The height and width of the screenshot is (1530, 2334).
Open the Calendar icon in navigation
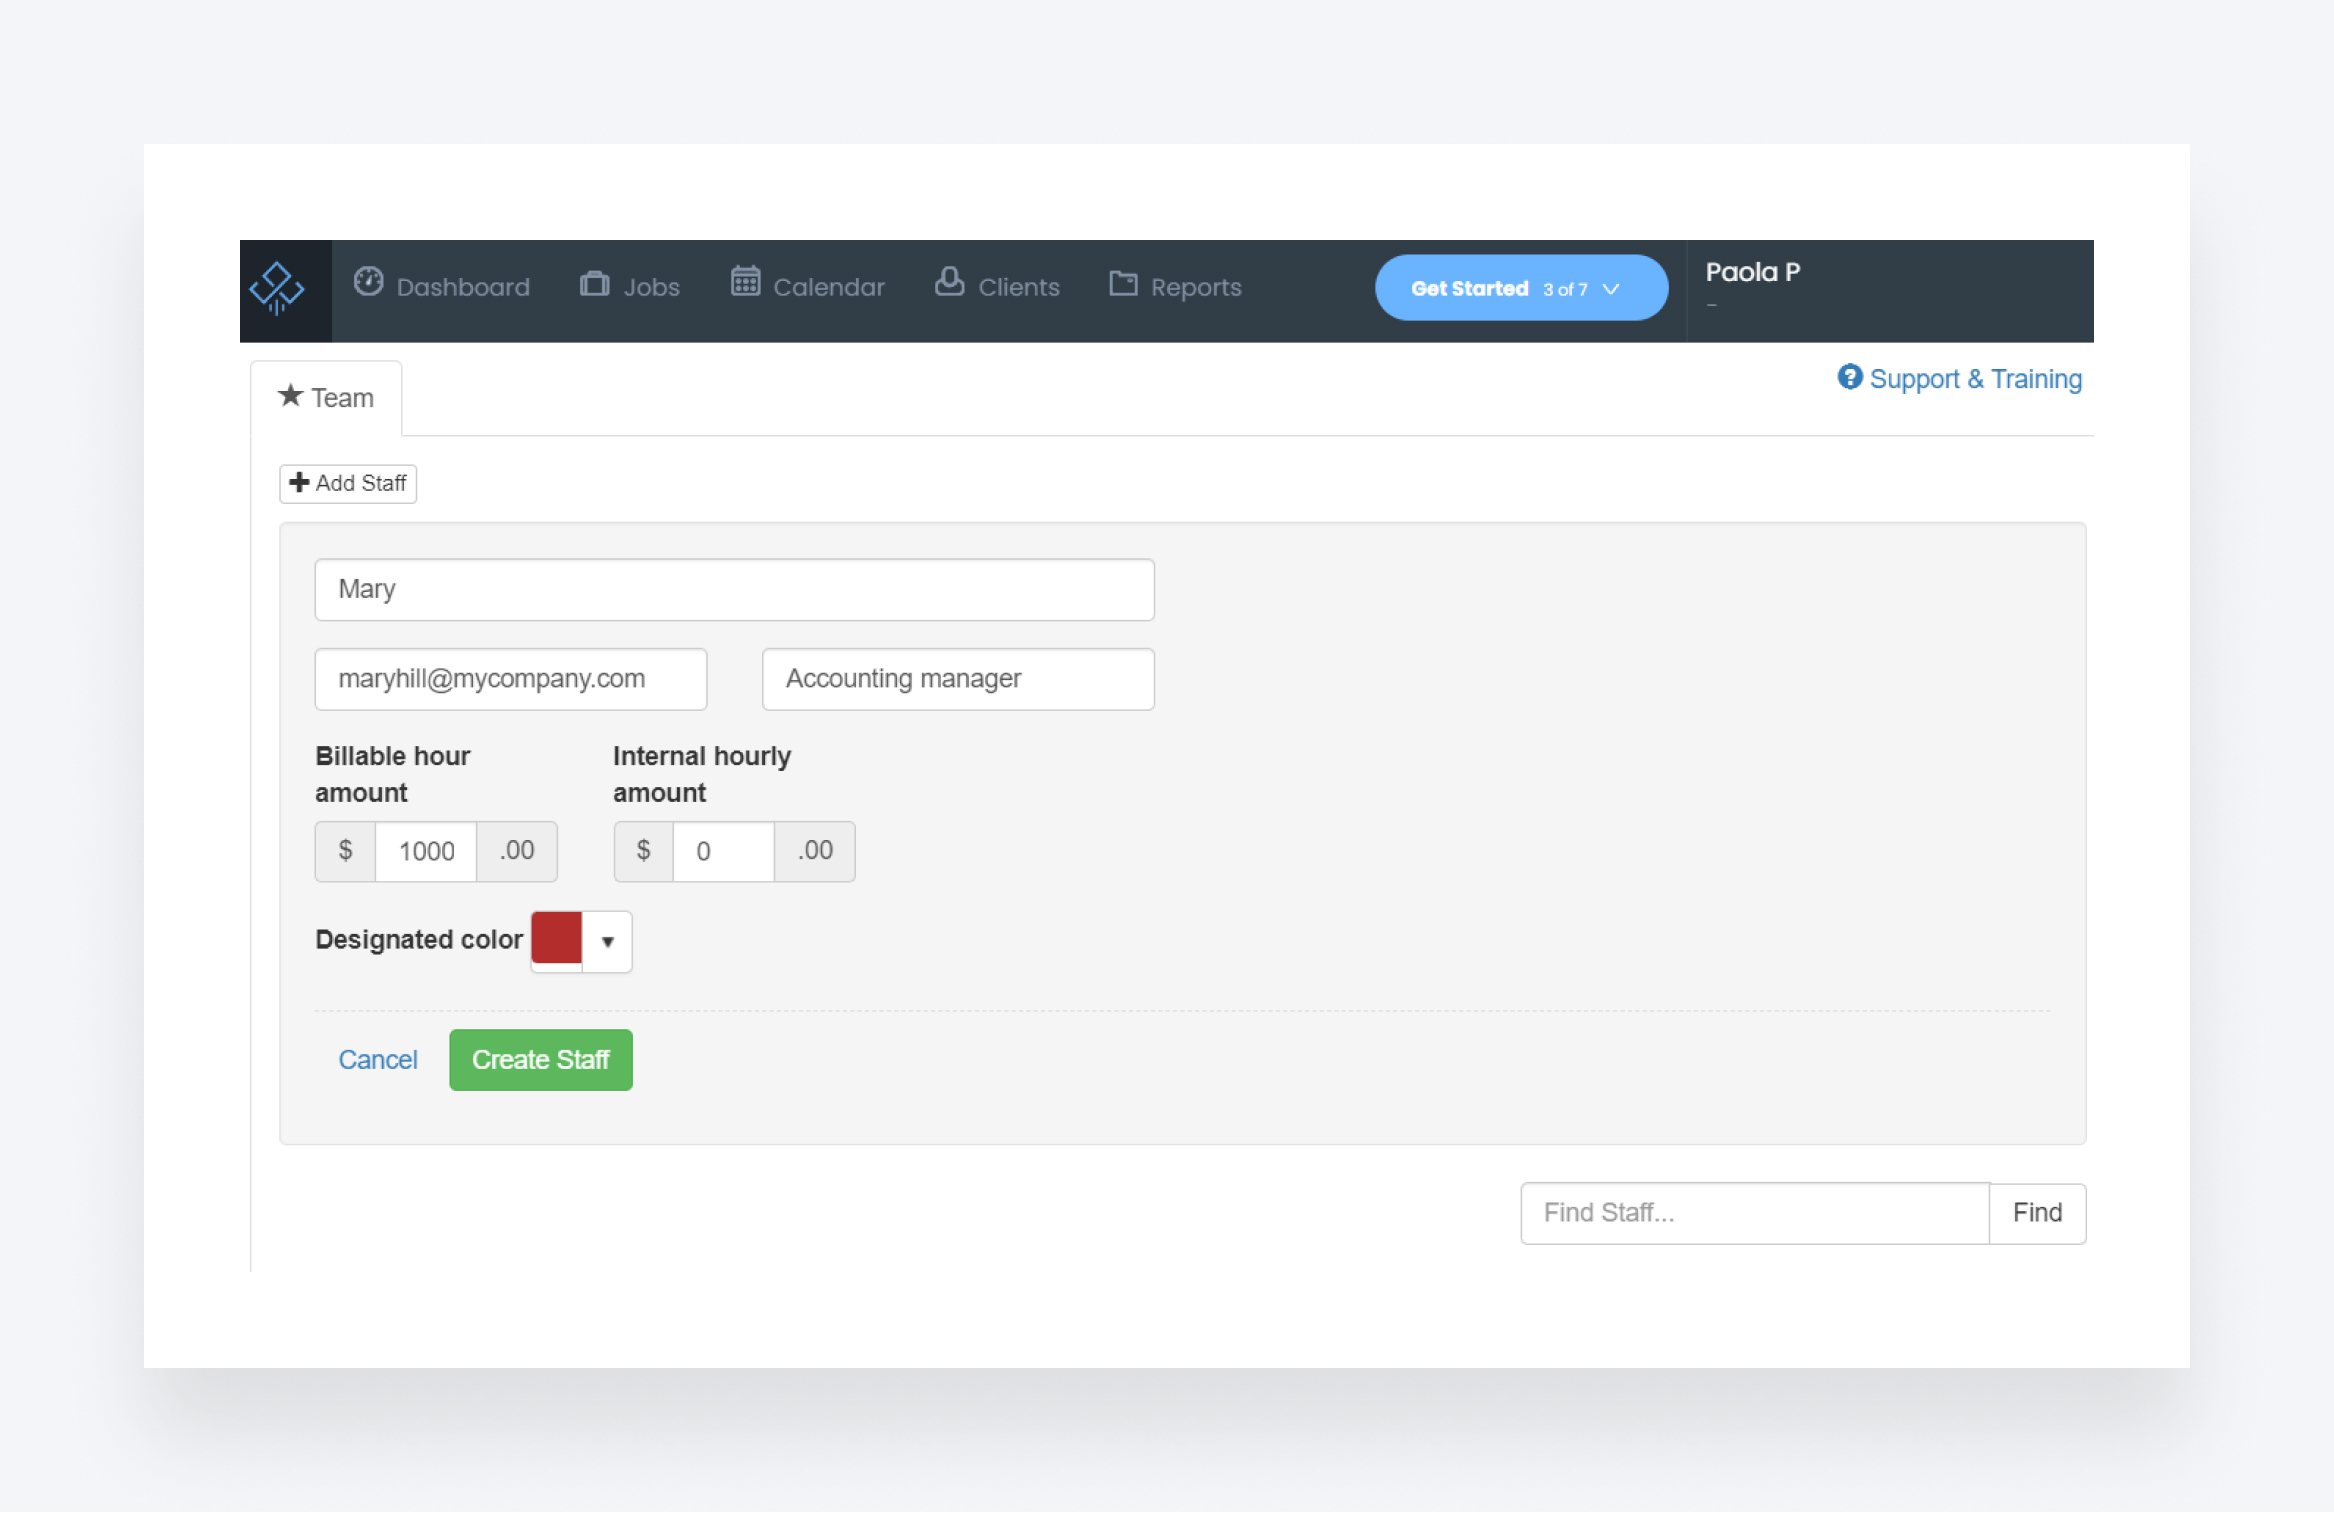click(x=745, y=284)
